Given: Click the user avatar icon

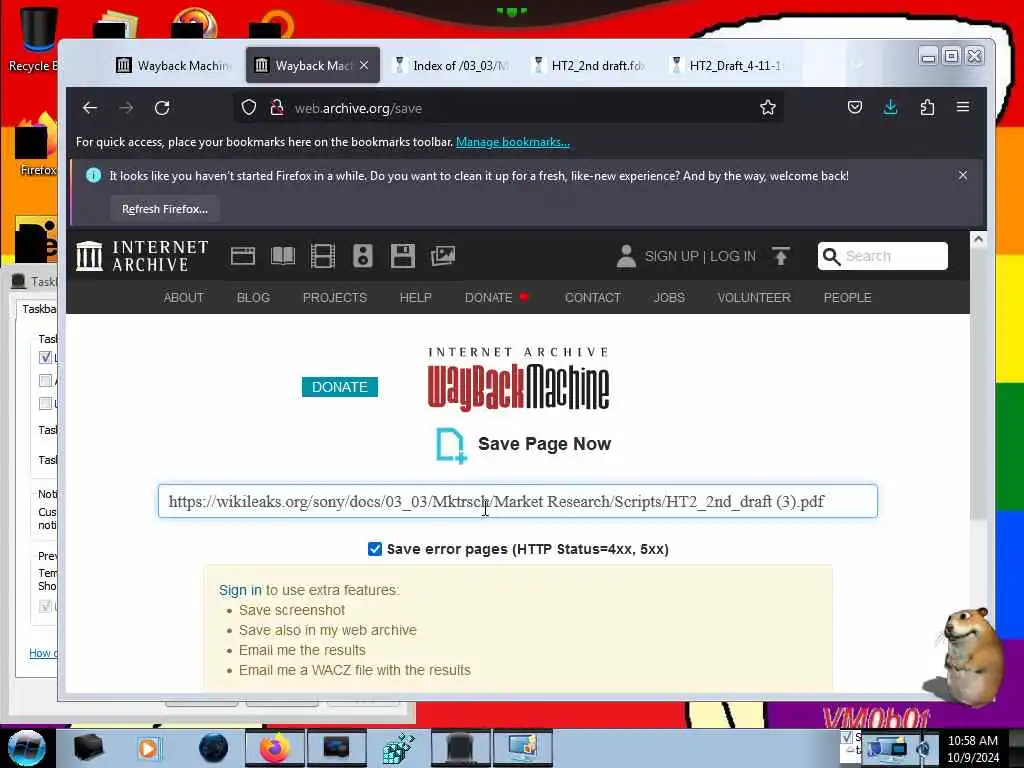Looking at the screenshot, I should (x=626, y=256).
